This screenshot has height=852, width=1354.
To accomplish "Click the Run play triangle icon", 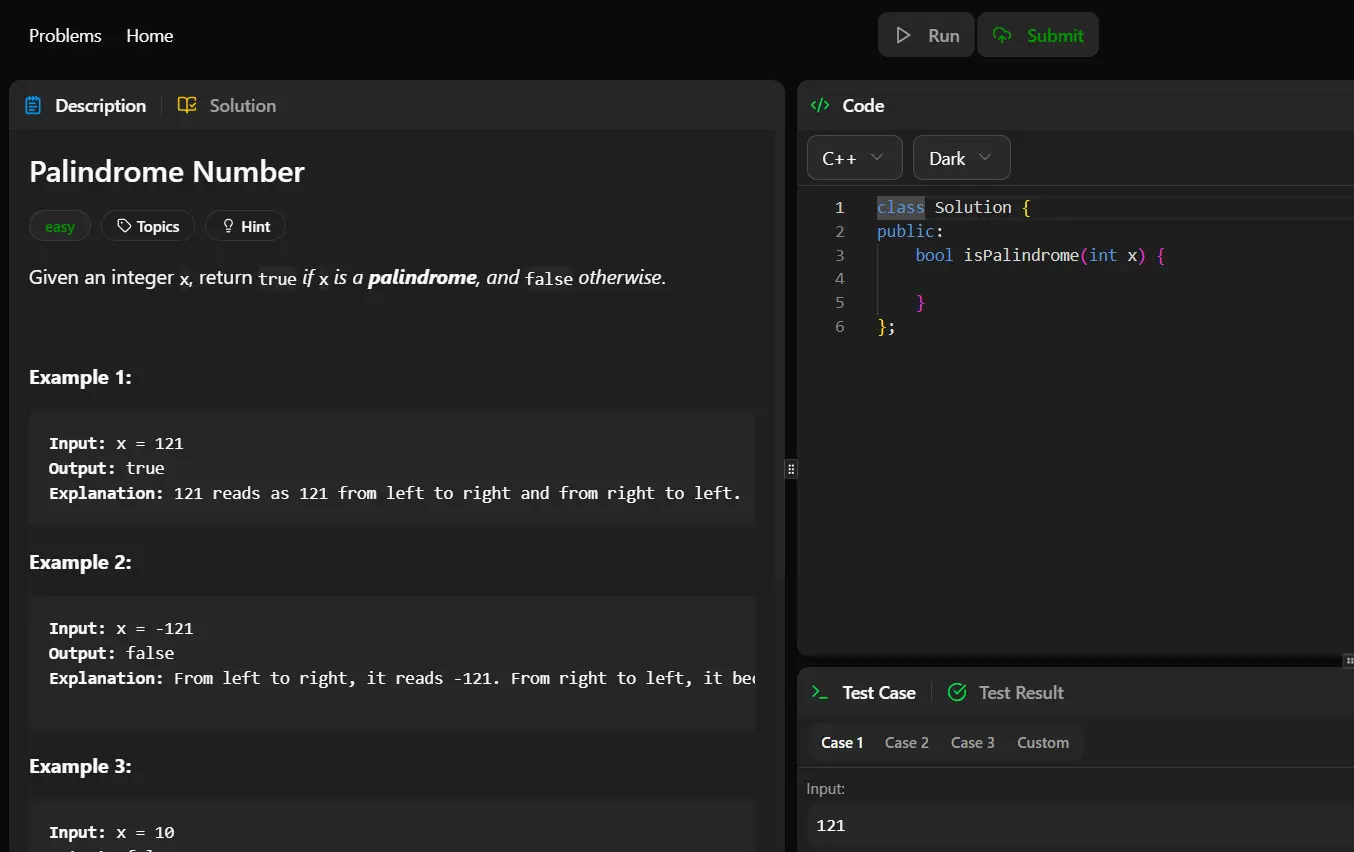I will pos(903,35).
